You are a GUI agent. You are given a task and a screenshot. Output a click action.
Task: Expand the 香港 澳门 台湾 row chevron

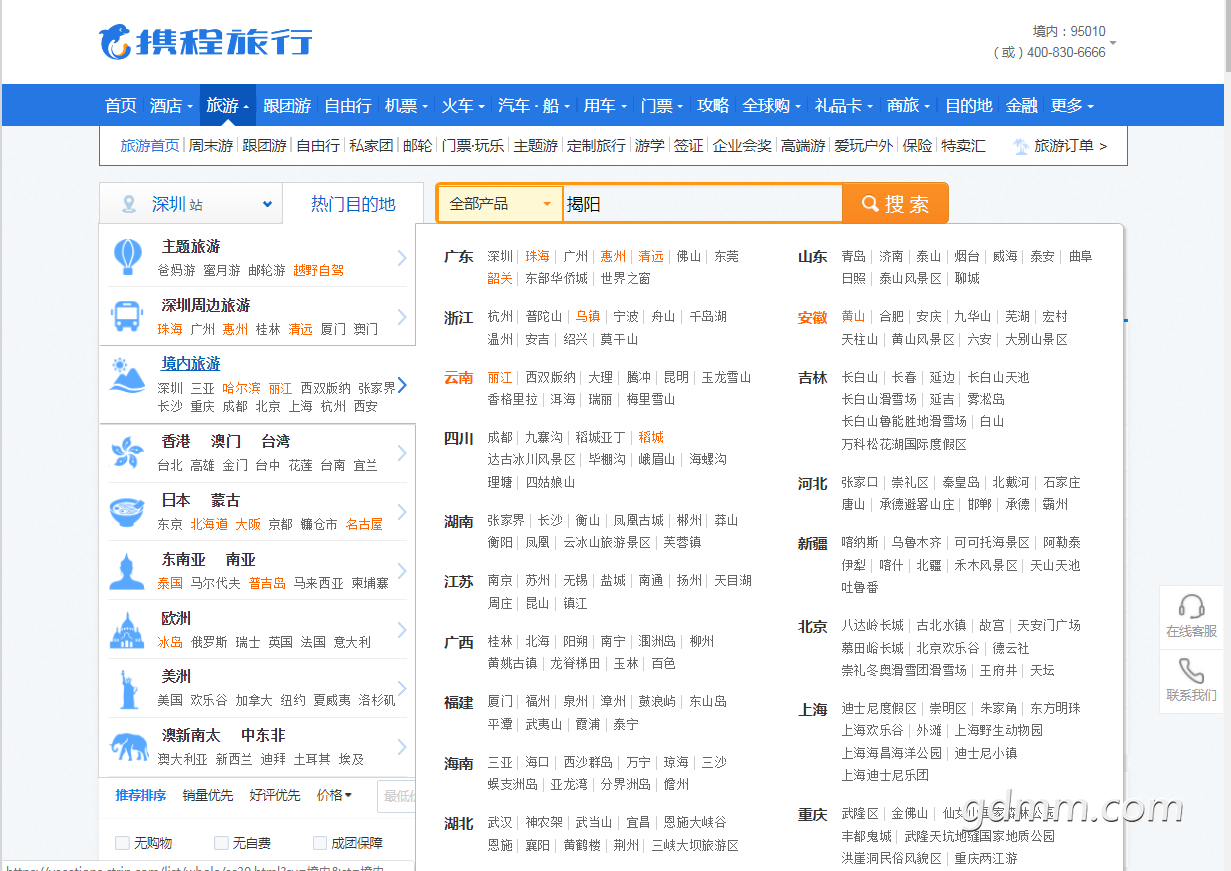click(401, 453)
